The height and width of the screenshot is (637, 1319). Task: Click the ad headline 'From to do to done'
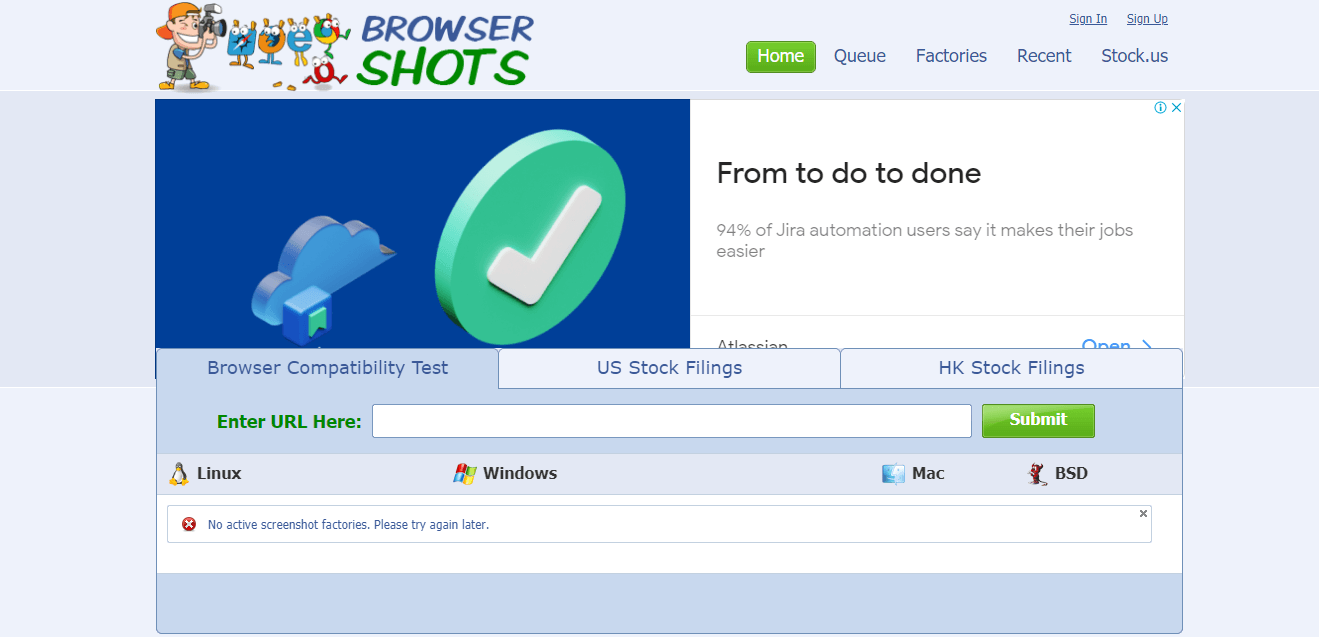(849, 174)
